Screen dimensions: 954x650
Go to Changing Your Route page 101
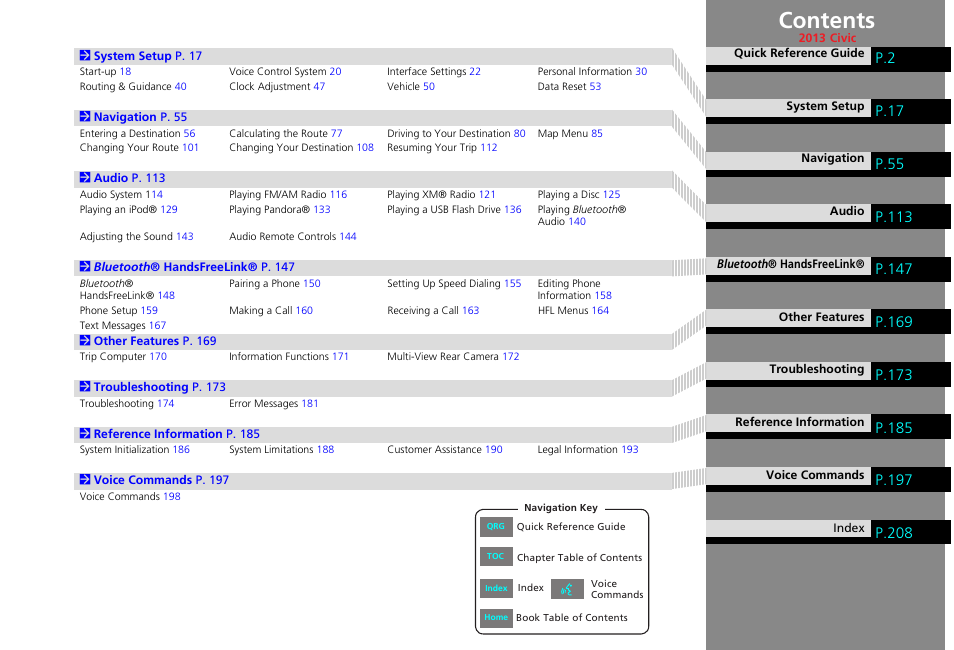pos(139,147)
